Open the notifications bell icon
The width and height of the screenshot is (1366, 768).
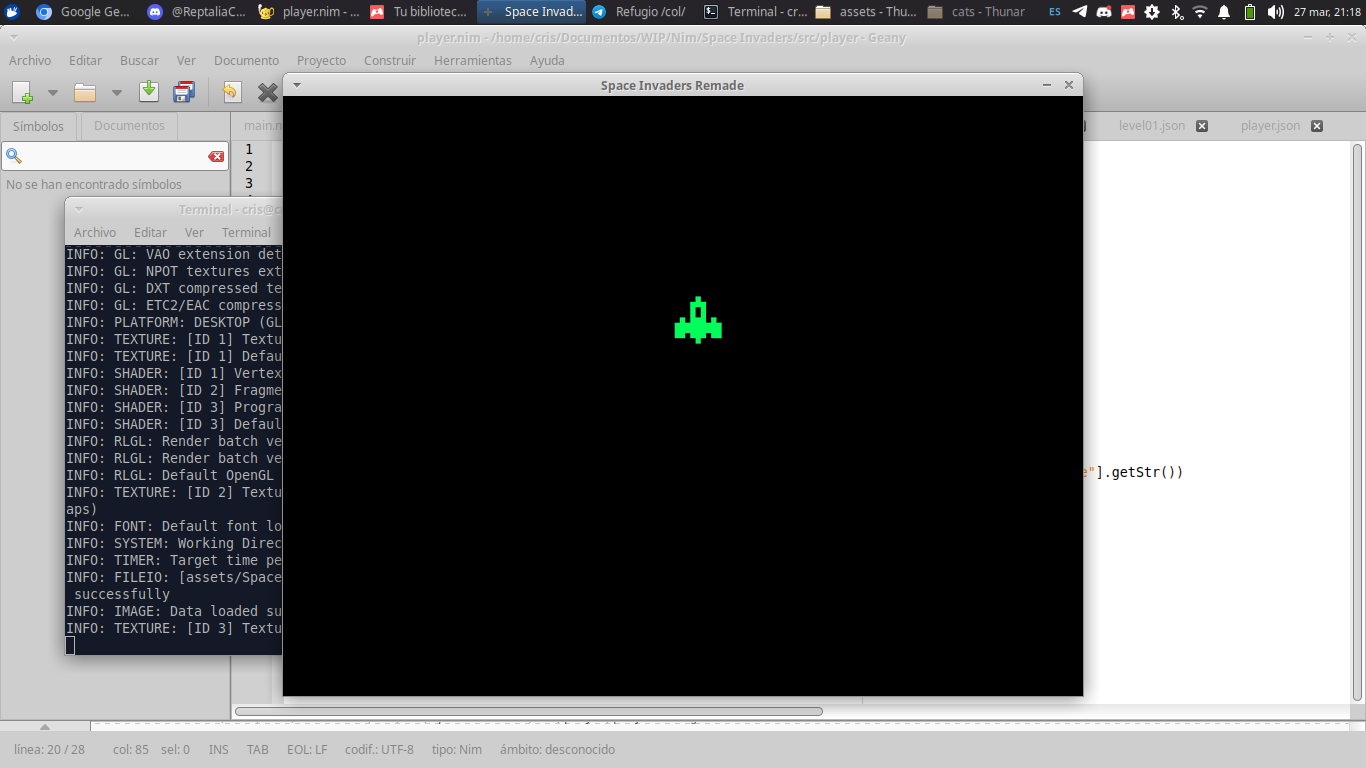pos(1225,12)
